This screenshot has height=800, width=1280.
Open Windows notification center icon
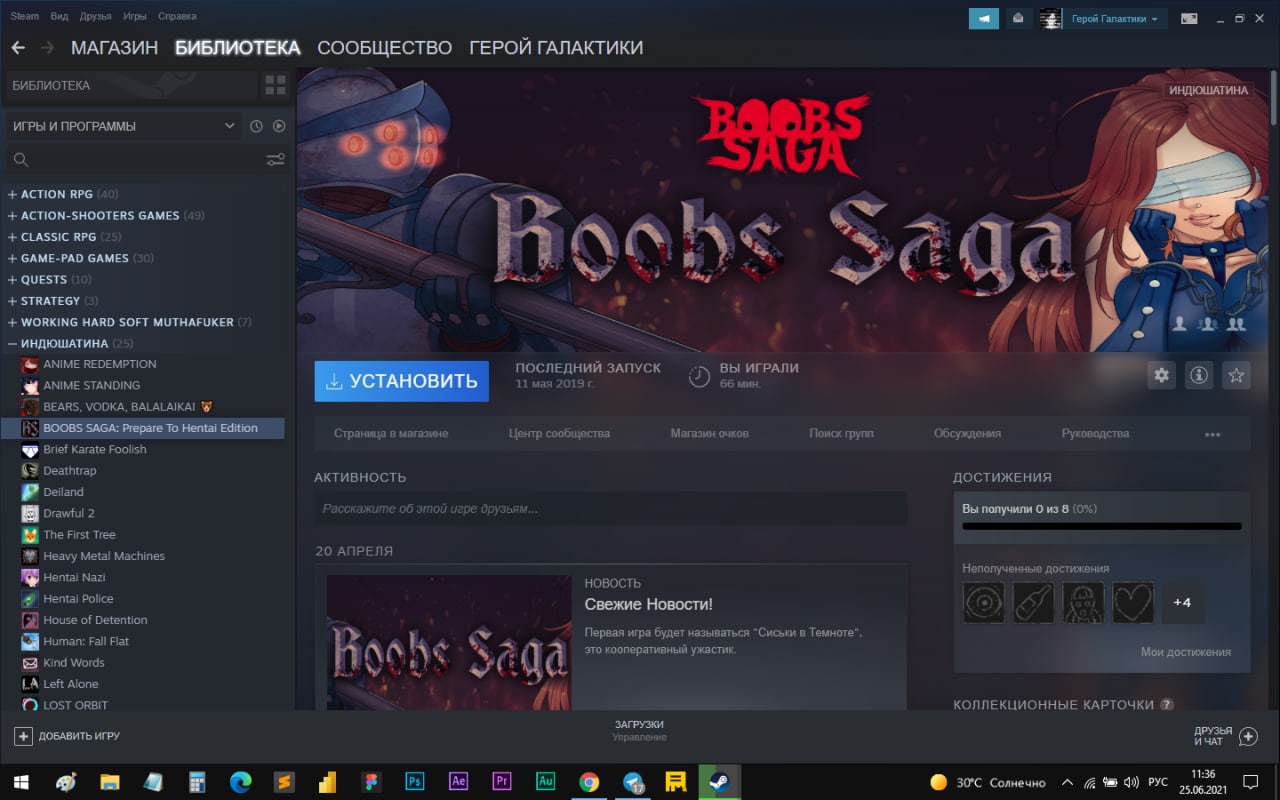(1250, 781)
